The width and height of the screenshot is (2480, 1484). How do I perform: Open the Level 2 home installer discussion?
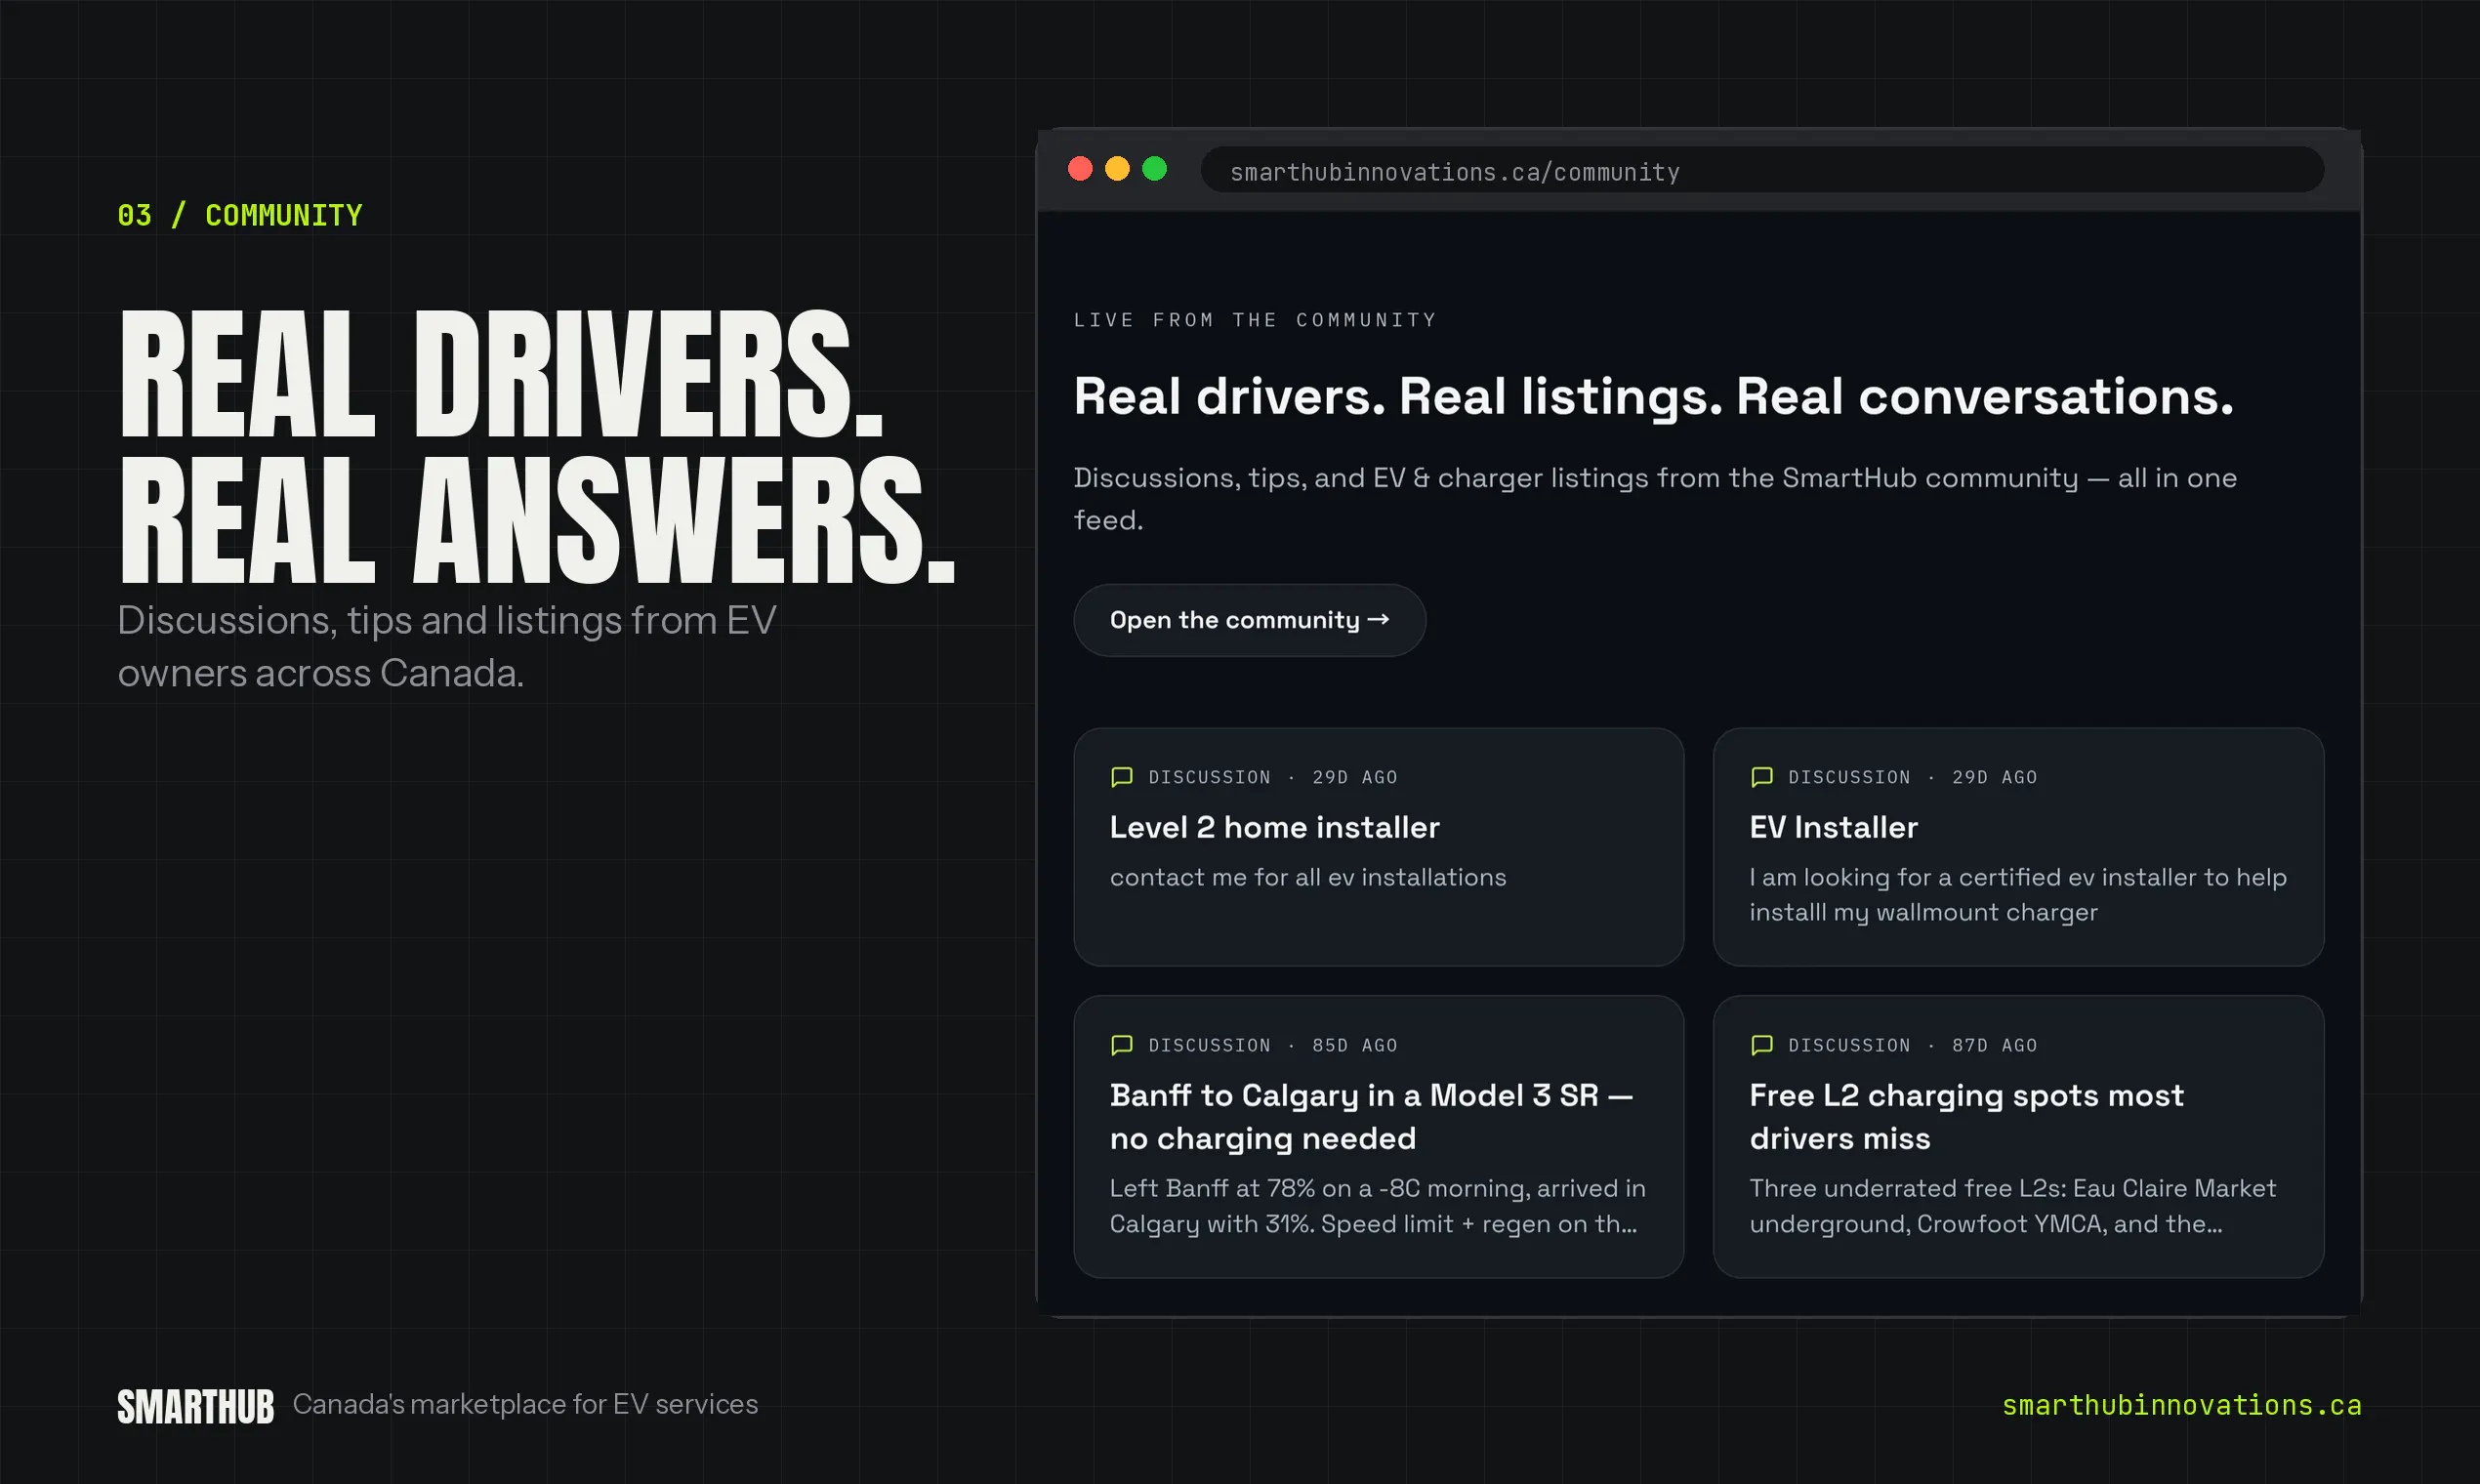coord(1274,828)
